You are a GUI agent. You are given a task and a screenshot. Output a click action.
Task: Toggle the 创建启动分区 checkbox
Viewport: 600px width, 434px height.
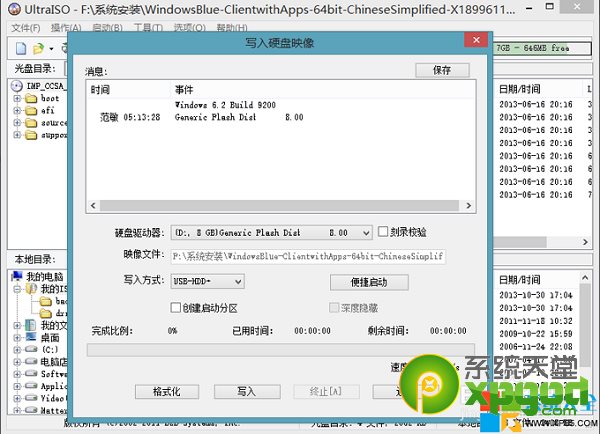178,307
